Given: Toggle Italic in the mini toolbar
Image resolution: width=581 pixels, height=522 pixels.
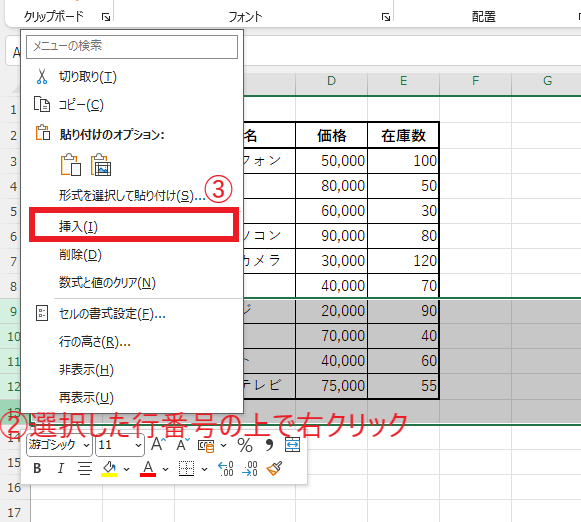Looking at the screenshot, I should coord(61,468).
